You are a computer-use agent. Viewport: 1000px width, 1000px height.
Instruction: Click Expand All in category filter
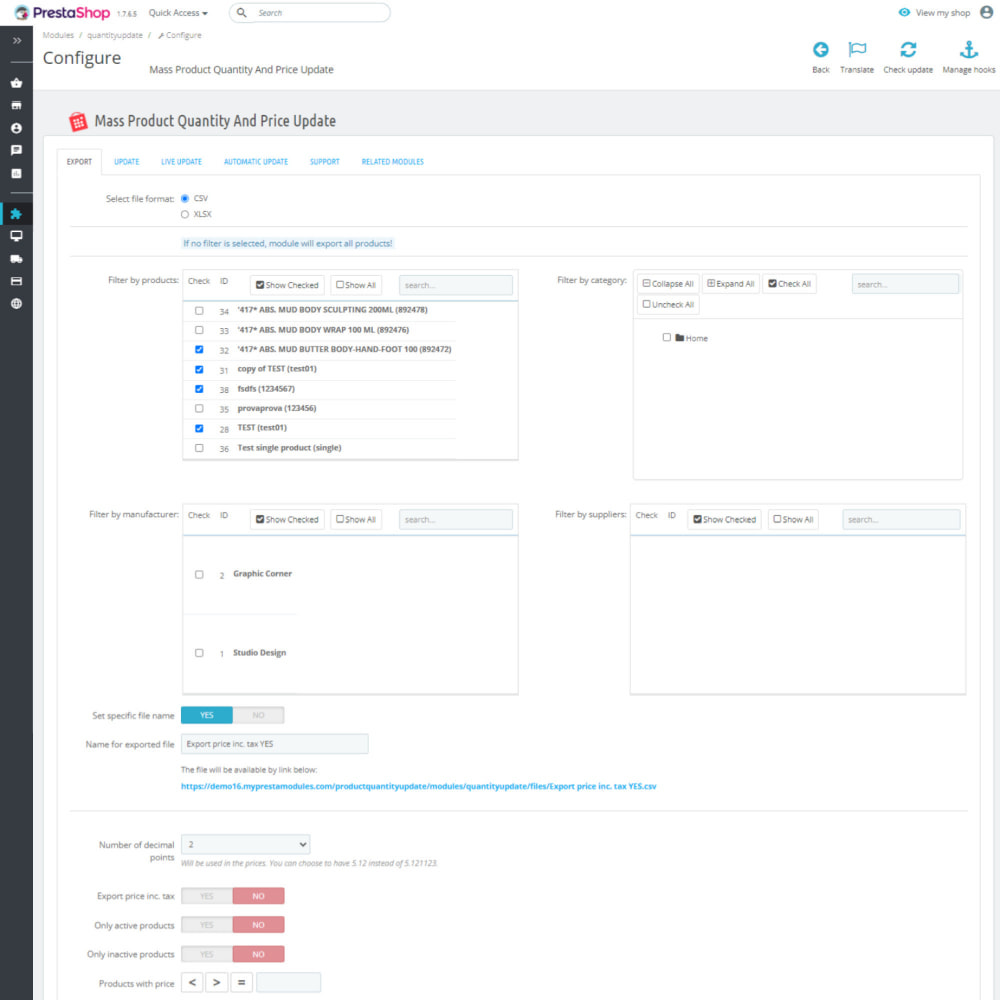coord(730,284)
